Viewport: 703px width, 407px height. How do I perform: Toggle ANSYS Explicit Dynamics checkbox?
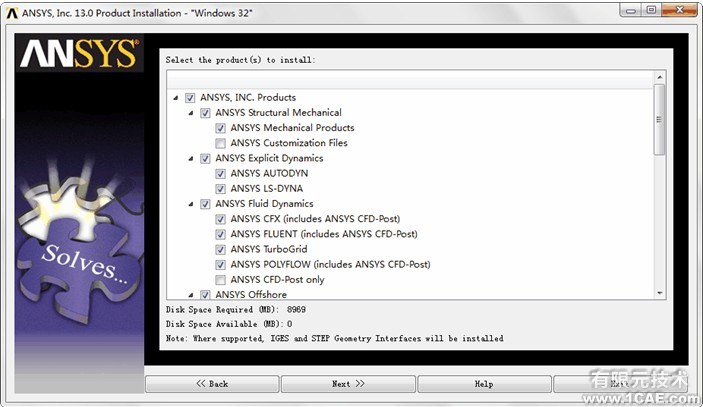[205, 159]
